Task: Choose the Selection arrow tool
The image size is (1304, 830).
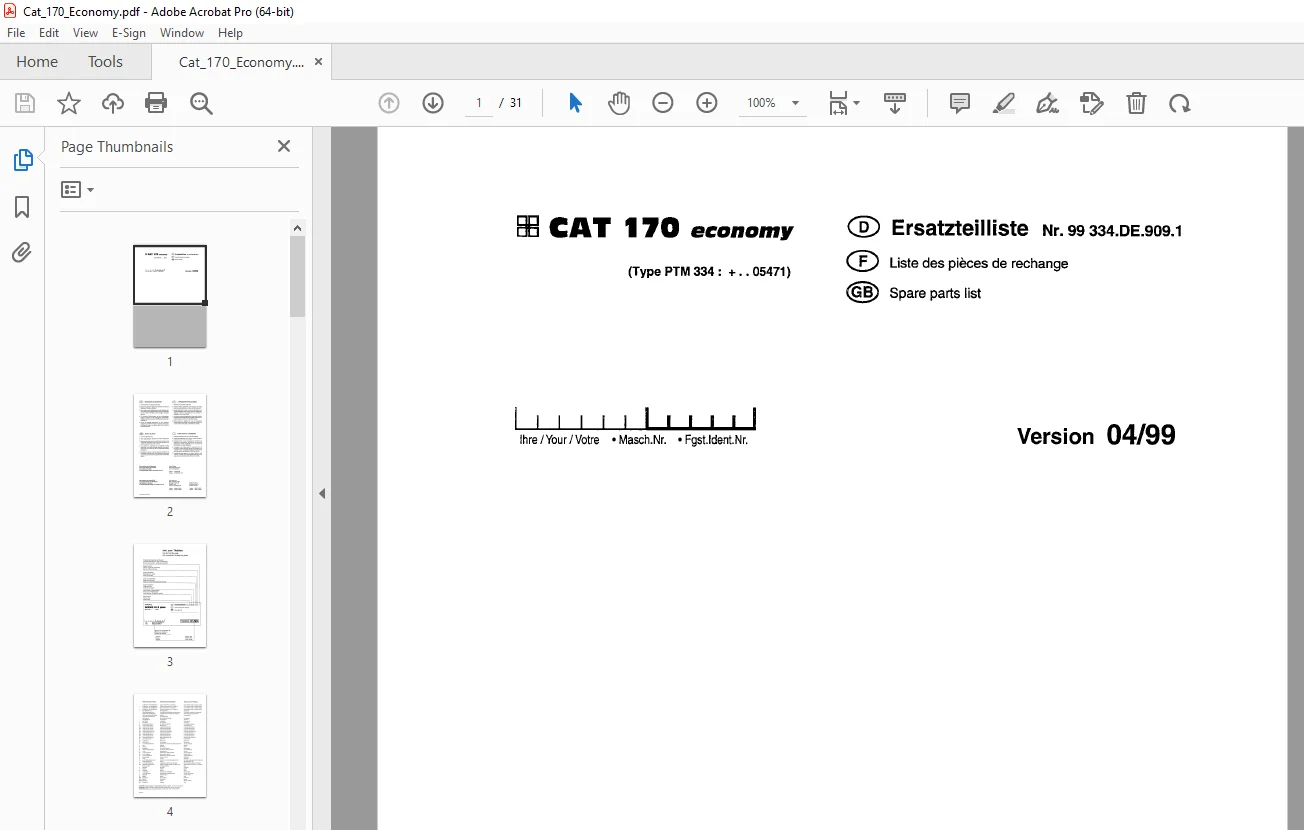Action: click(x=575, y=103)
